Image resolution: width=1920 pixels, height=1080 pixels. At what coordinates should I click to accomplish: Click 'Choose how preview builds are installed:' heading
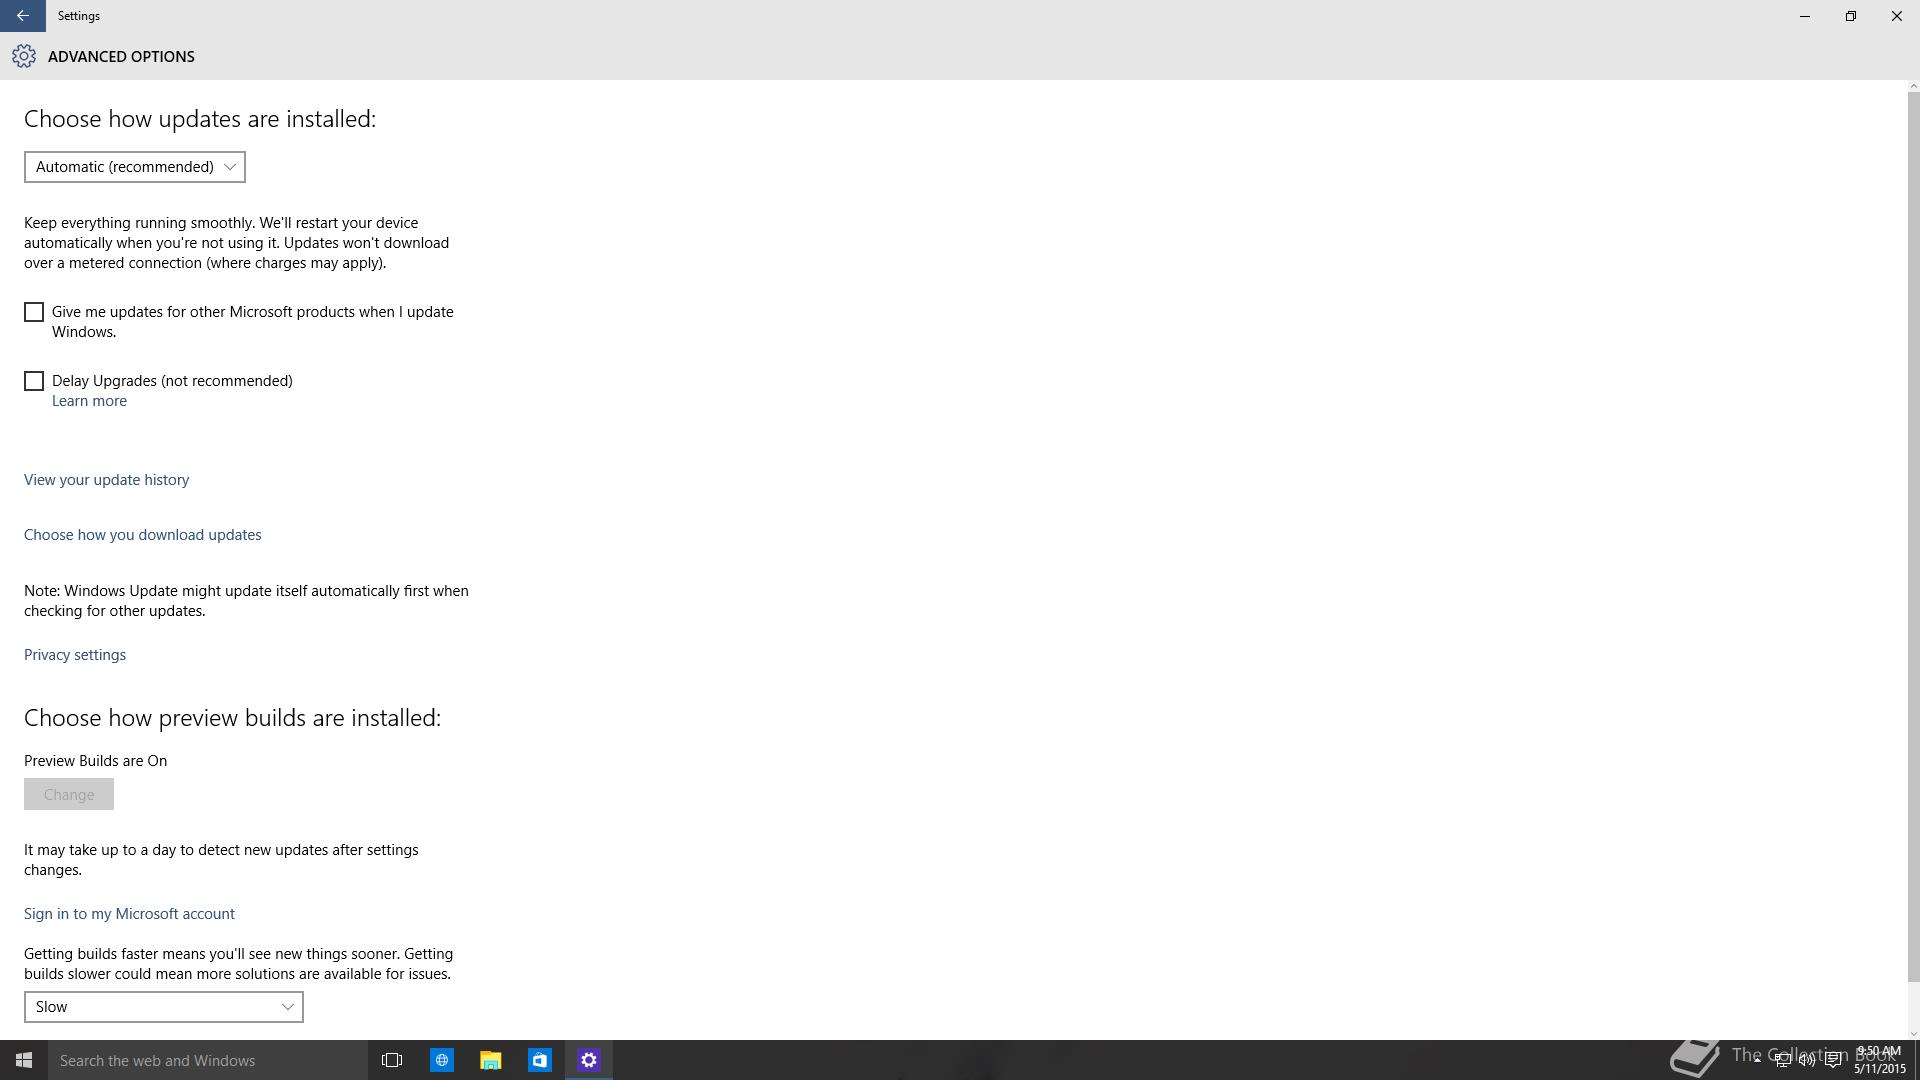(232, 718)
